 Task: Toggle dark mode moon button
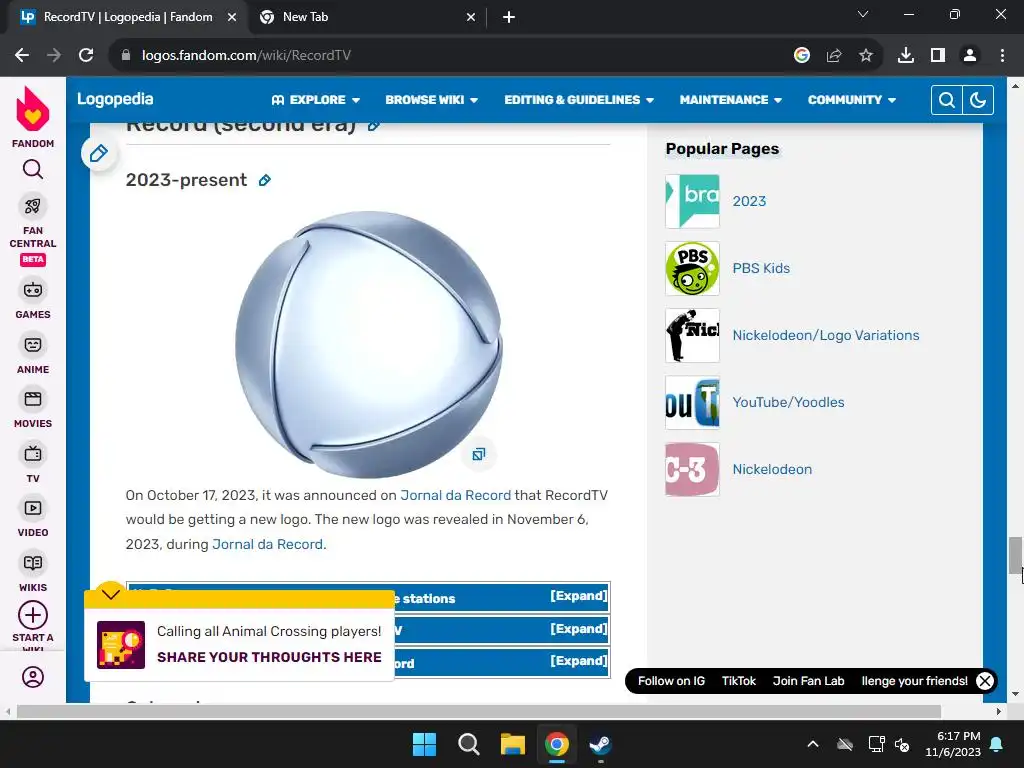[978, 100]
